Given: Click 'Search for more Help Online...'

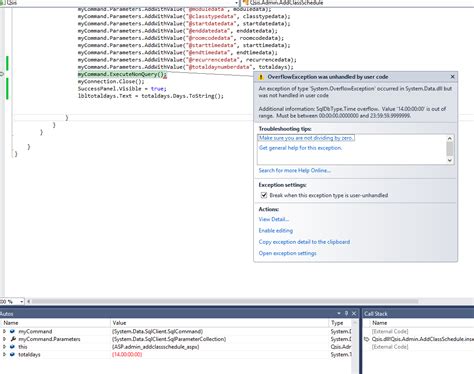Looking at the screenshot, I should pos(295,171).
